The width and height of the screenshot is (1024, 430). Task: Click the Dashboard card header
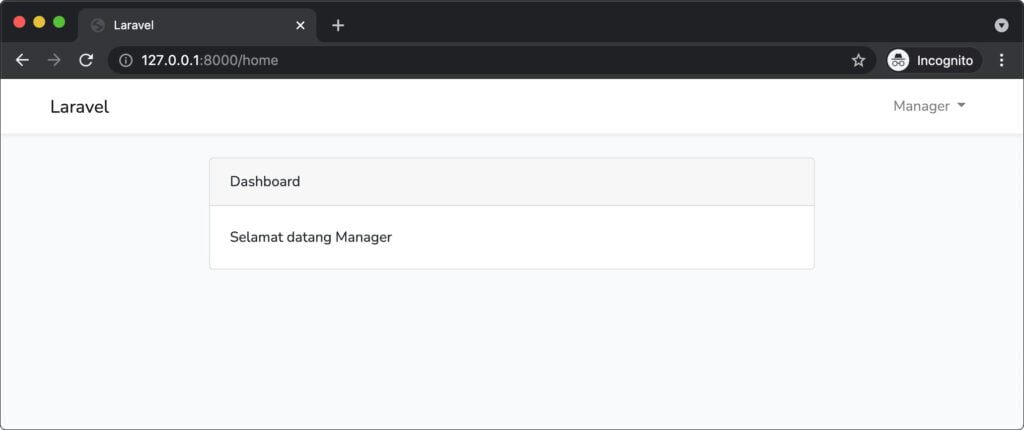(512, 182)
